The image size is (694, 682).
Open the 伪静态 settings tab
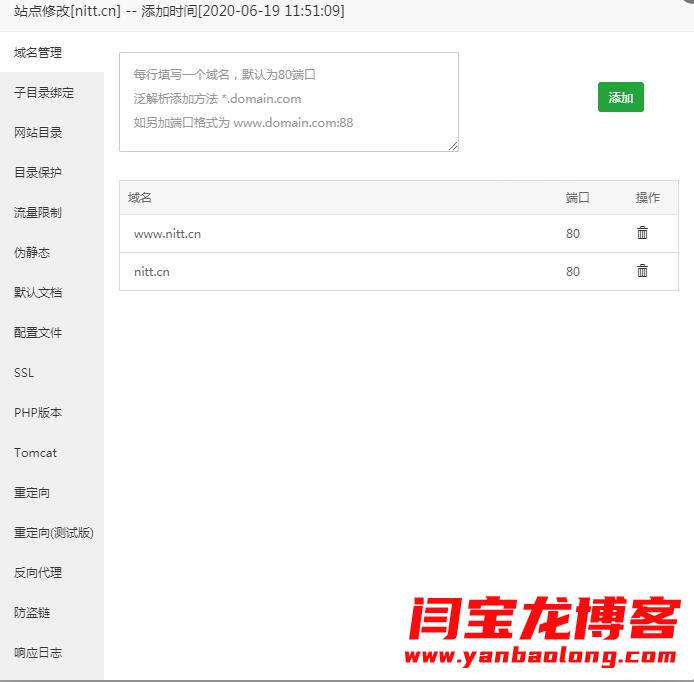pos(32,253)
